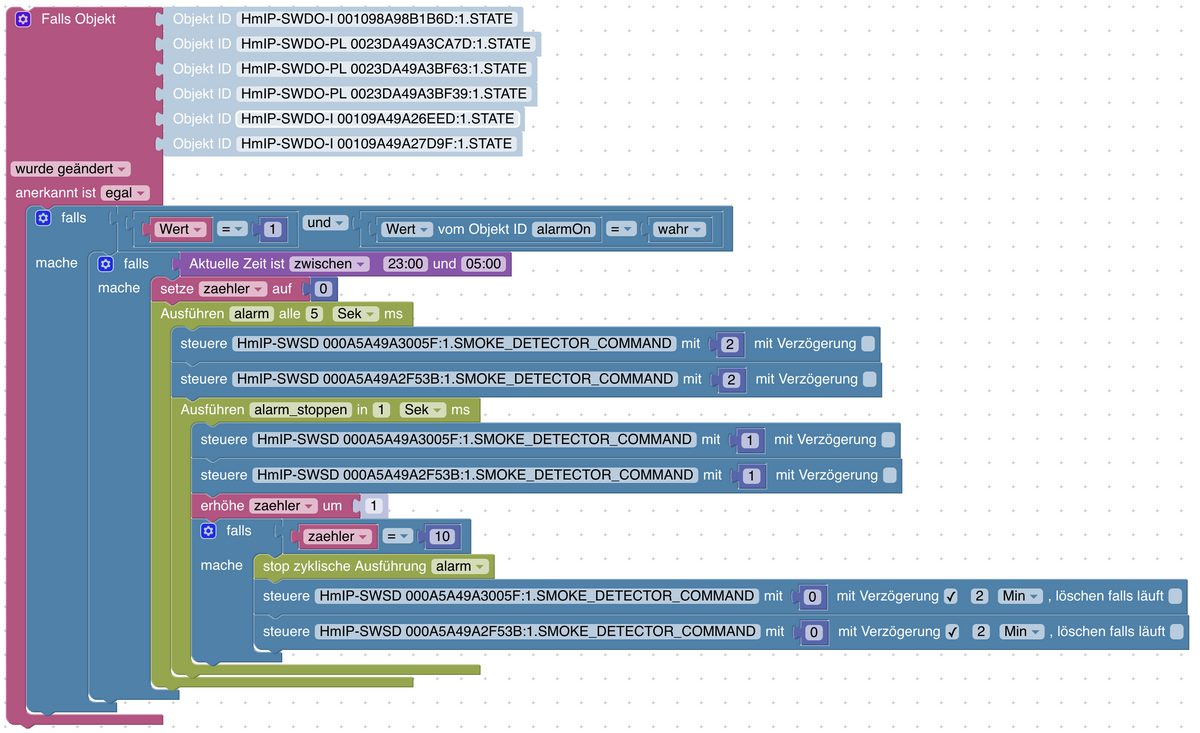Viewport: 1200px width, 733px height.
Task: Edit delay value 2 on 3005F steuere
Action: (980, 596)
